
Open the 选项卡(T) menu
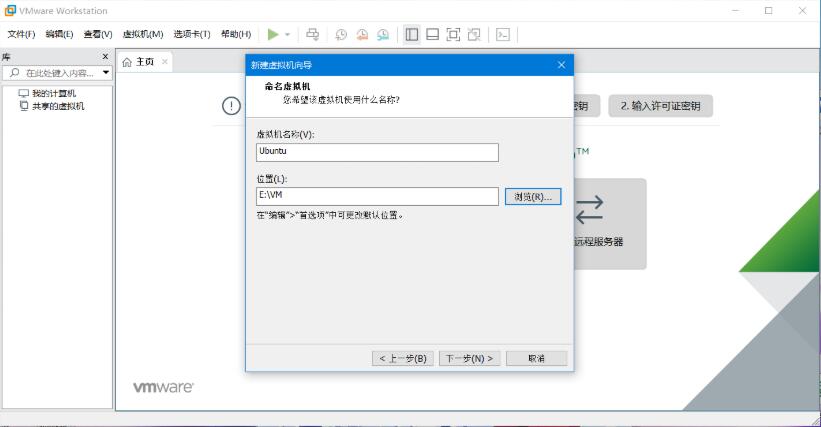tap(192, 35)
